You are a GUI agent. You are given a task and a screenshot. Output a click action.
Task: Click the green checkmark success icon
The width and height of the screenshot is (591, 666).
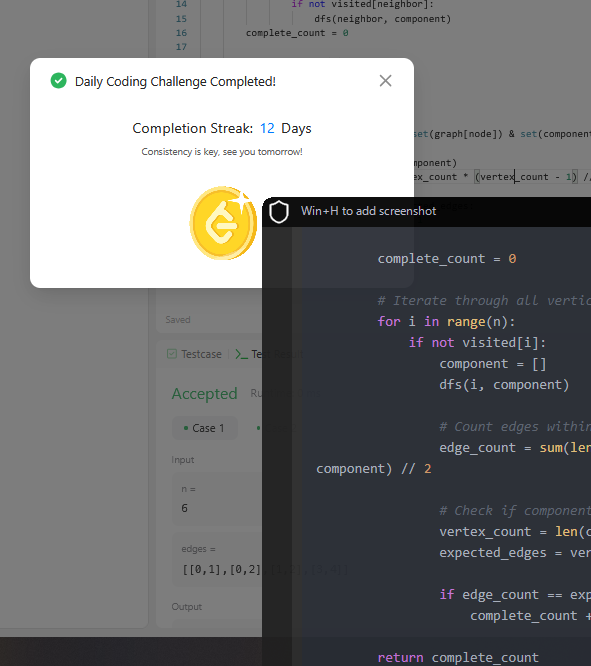59,81
